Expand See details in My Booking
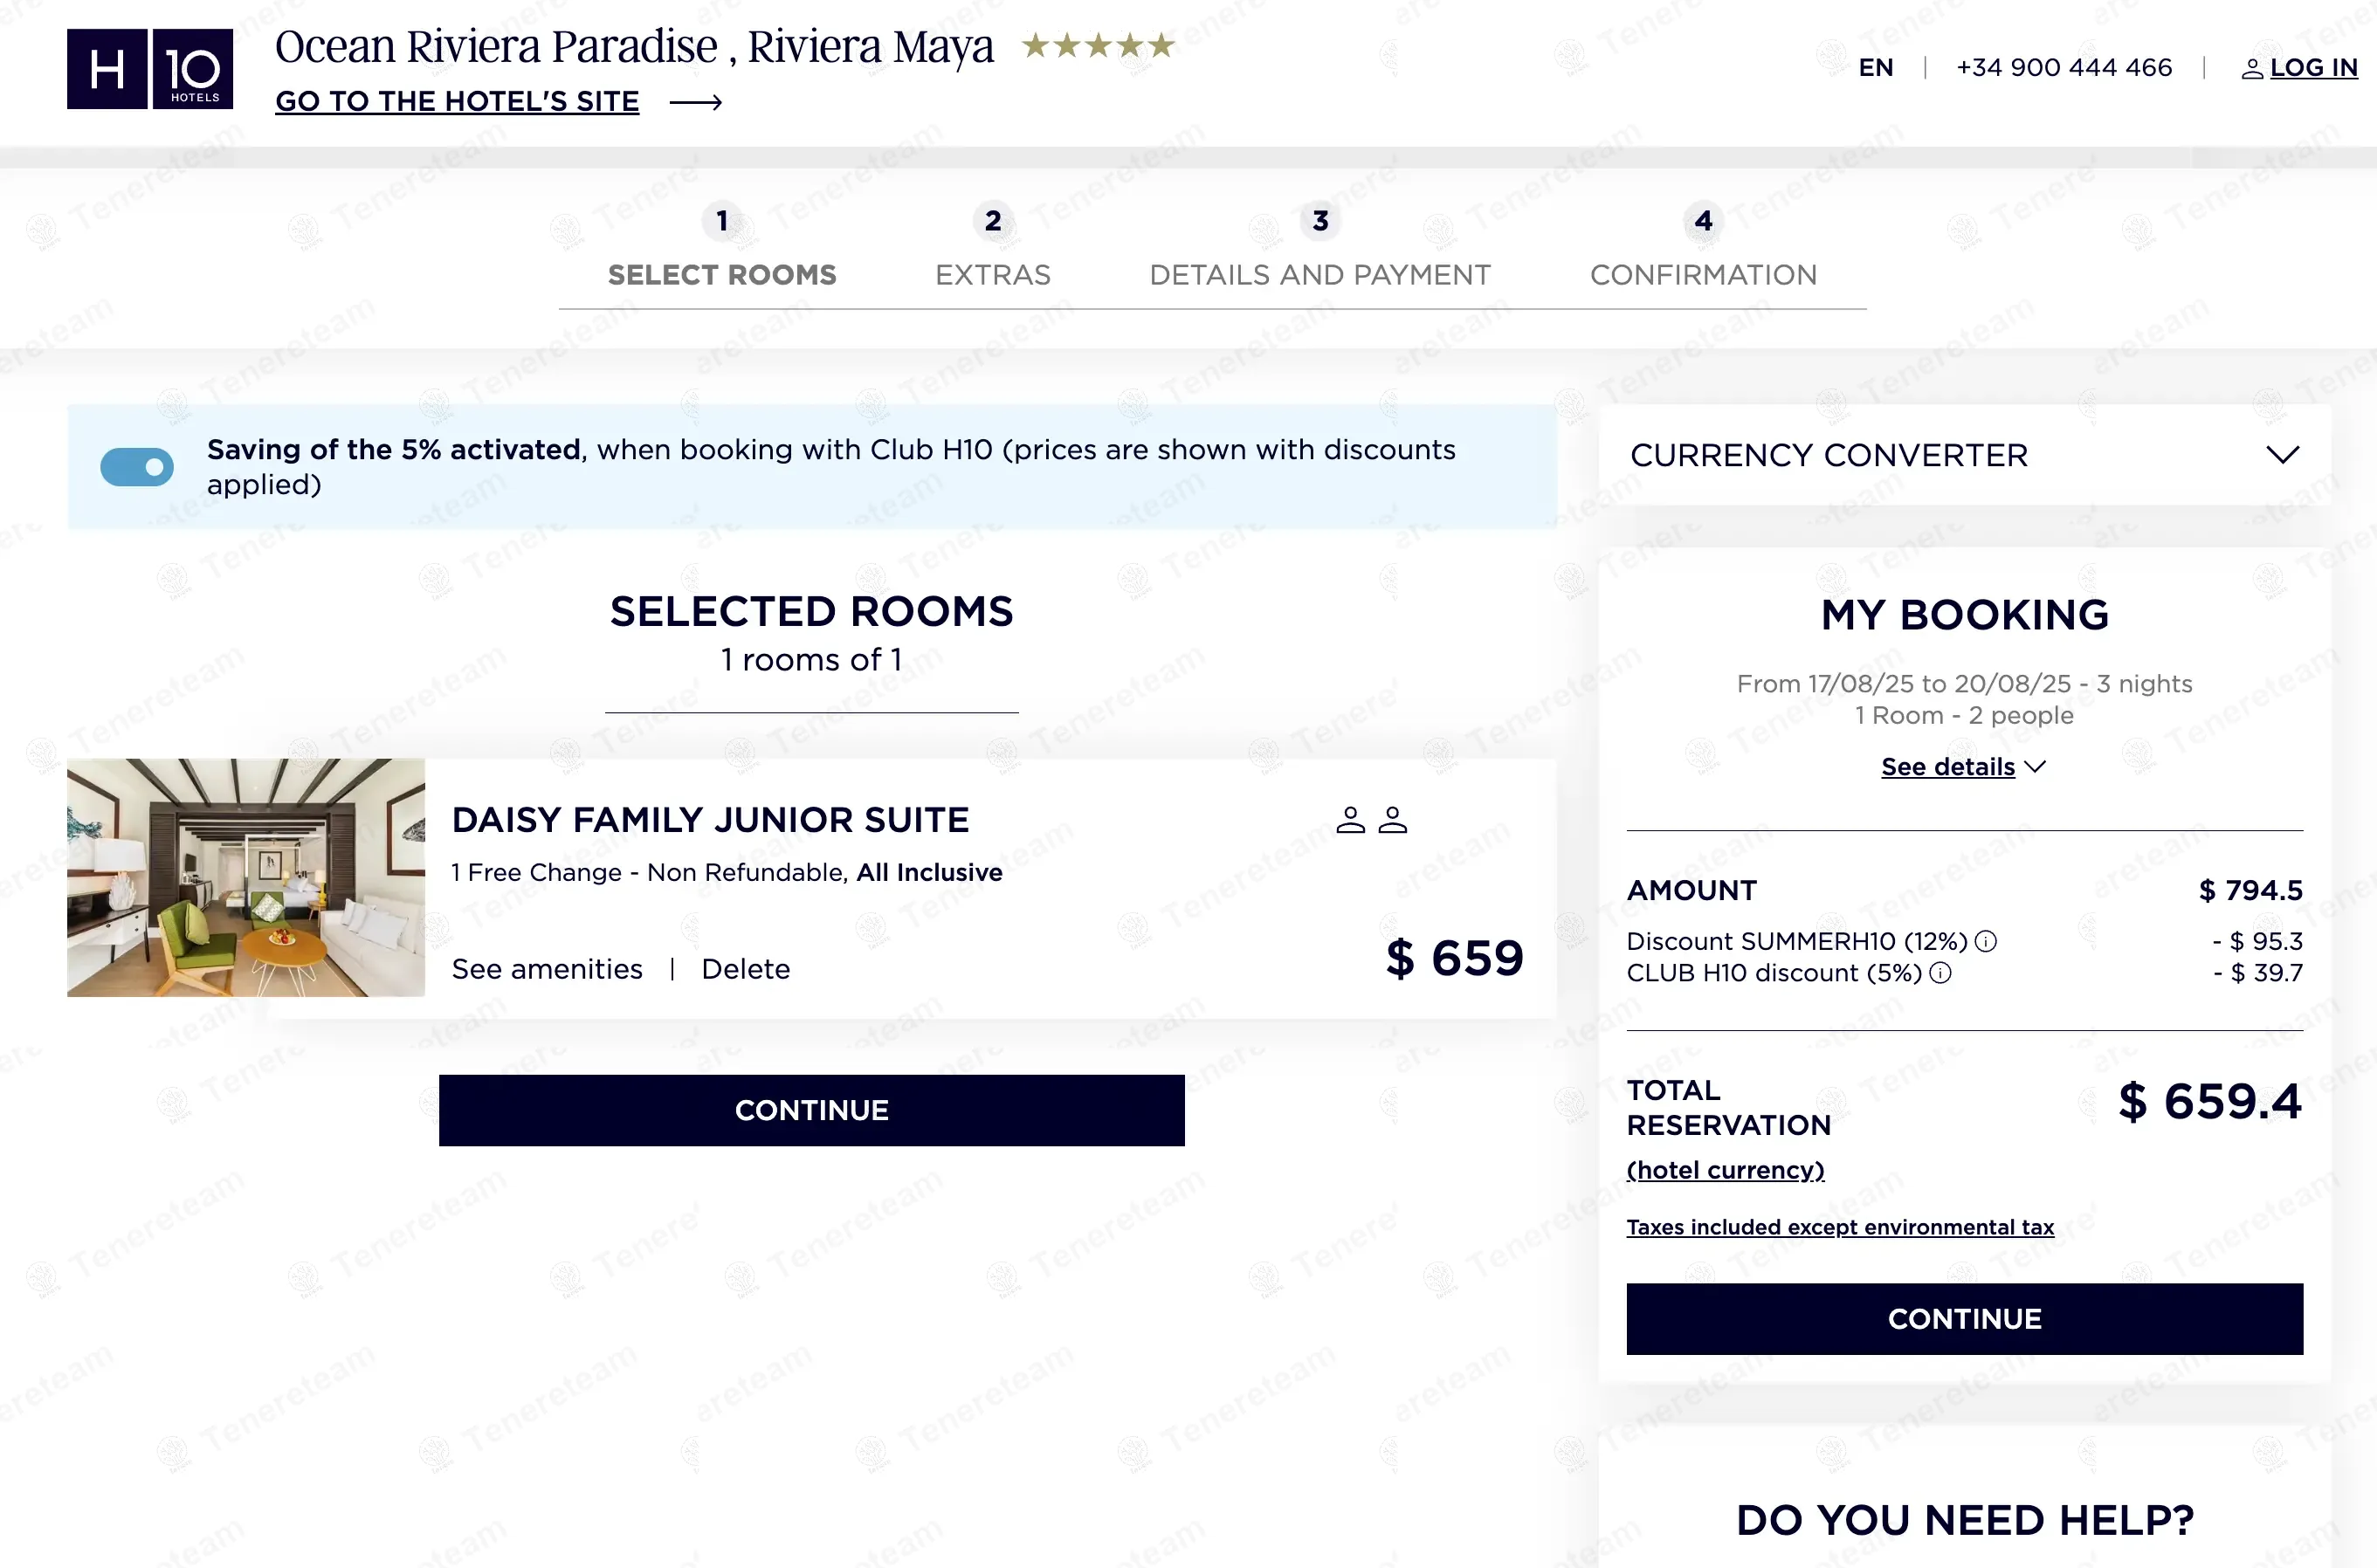 [1963, 767]
